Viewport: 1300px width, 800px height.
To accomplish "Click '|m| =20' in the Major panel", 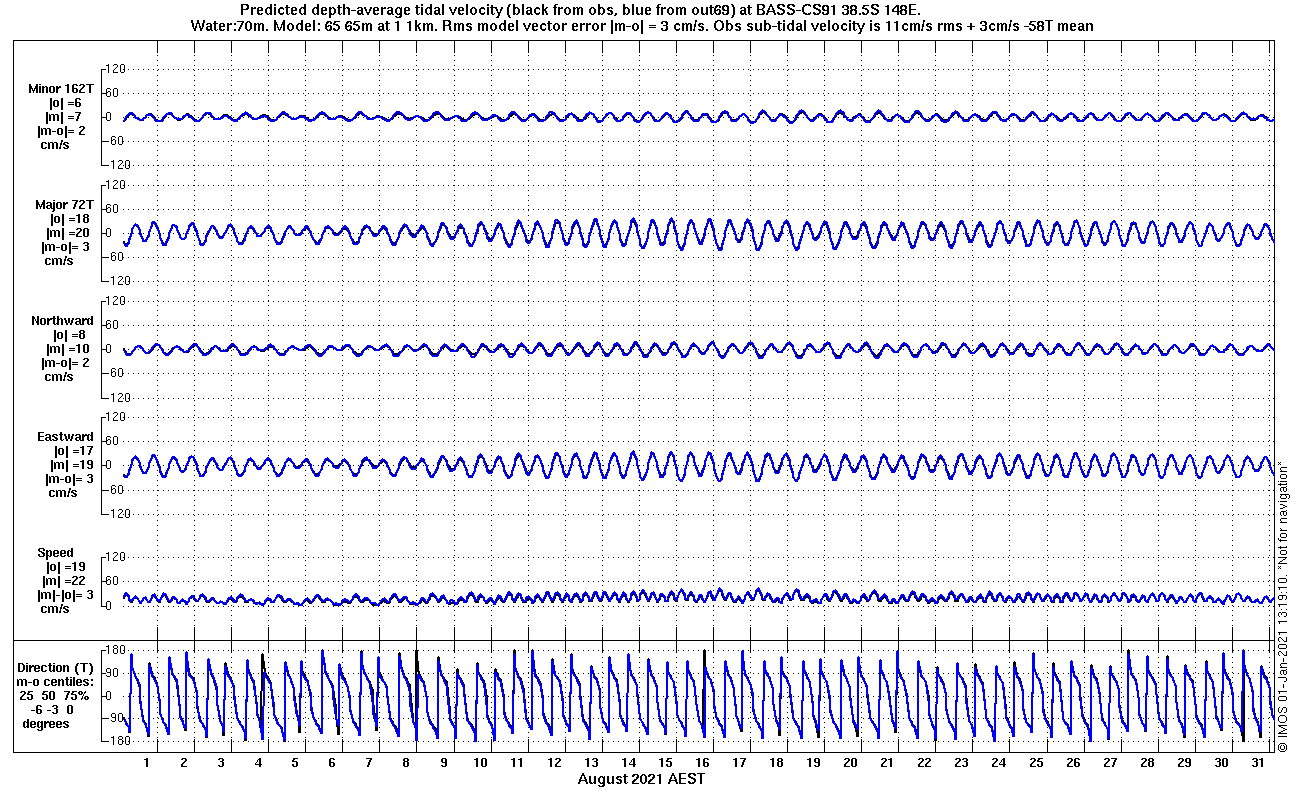I will 70,233.
